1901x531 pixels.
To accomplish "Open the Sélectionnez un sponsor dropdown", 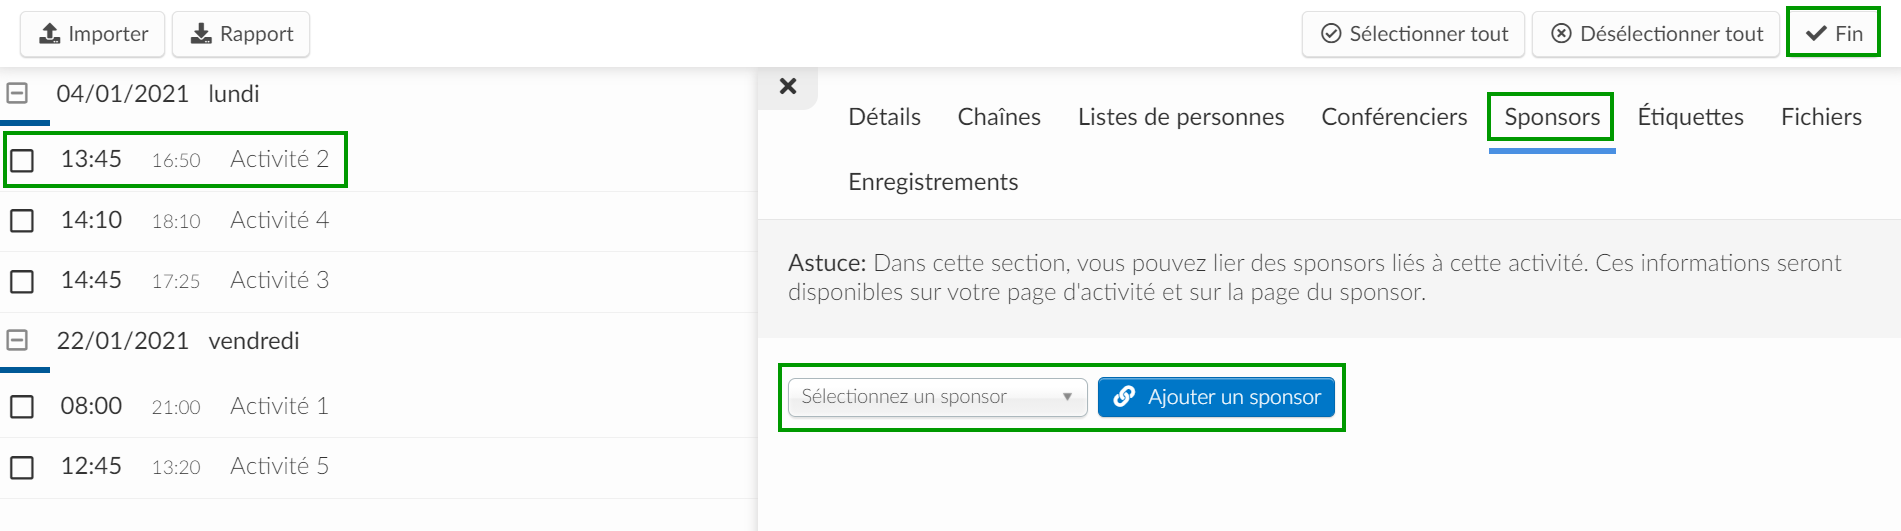I will [938, 397].
